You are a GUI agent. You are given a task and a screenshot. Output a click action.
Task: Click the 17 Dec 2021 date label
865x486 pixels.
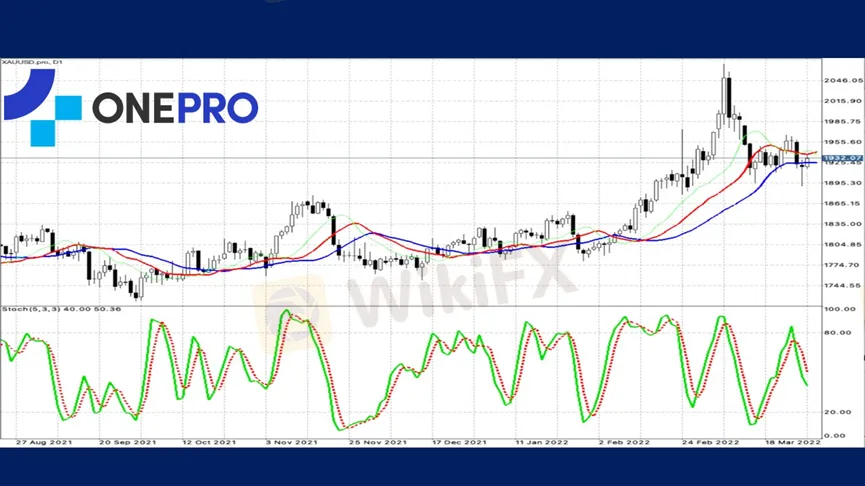point(459,442)
